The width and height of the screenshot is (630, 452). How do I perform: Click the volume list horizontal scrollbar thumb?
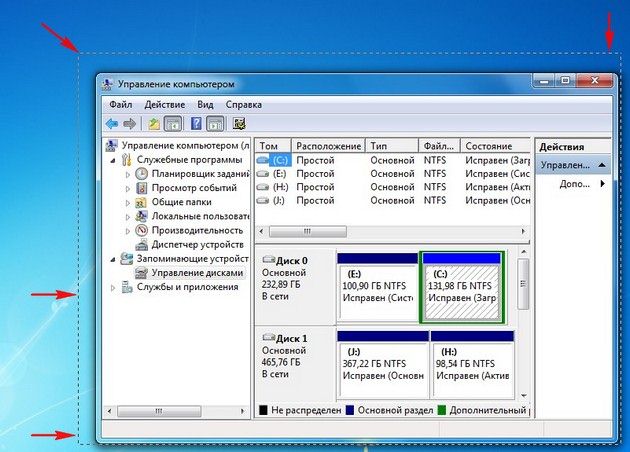click(x=307, y=231)
